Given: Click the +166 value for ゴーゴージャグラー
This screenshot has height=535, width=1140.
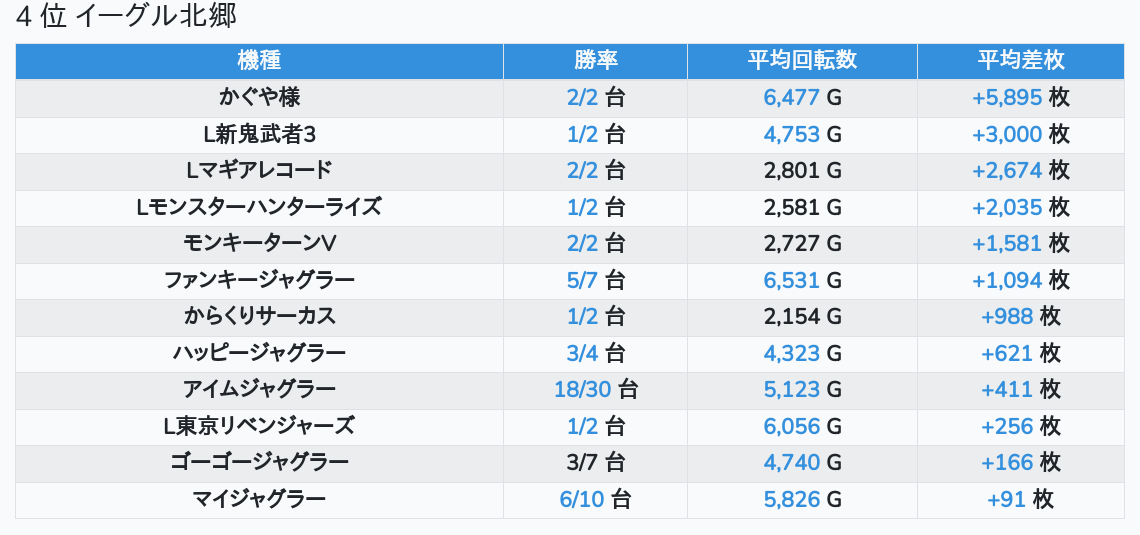Looking at the screenshot, I should 1007,462.
